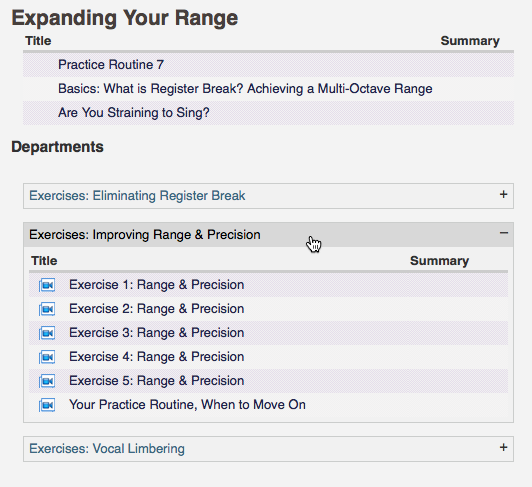The height and width of the screenshot is (487, 532).
Task: Open Practice Routine 7
Action: coord(111,64)
